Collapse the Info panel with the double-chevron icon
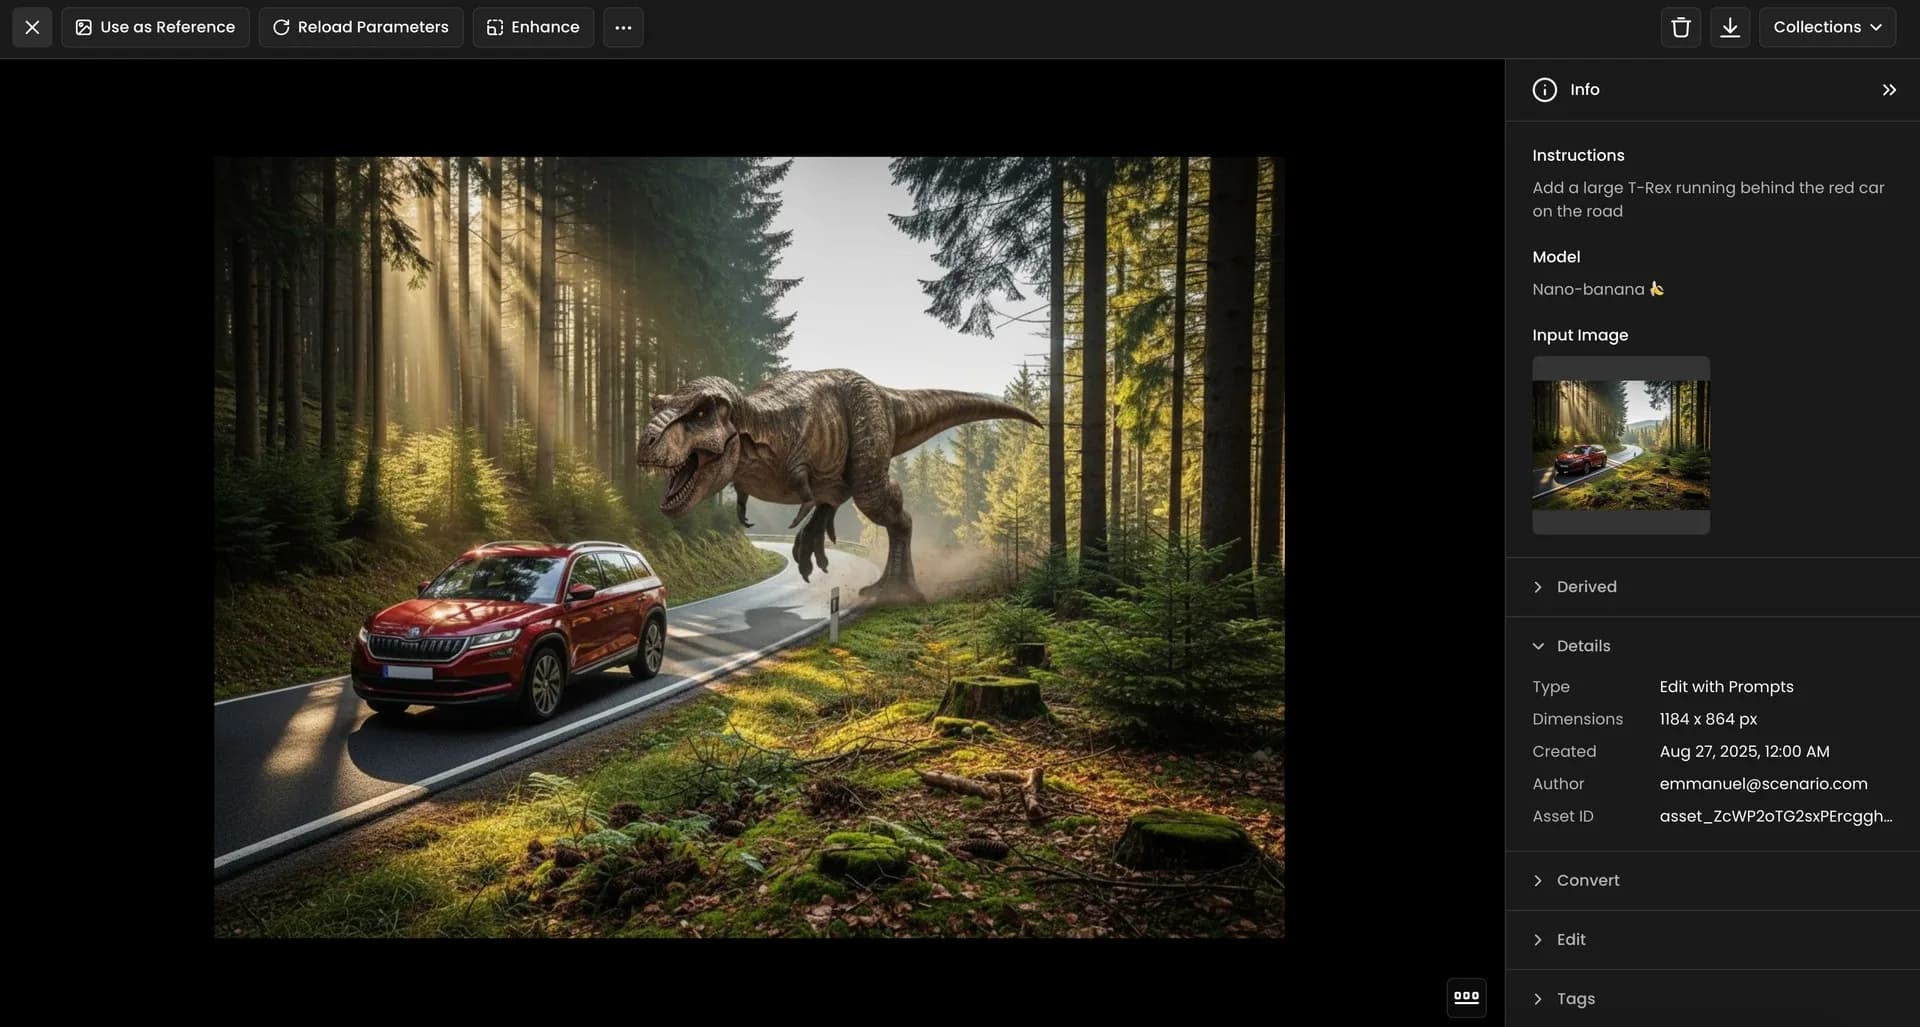The image size is (1920, 1027). [1889, 89]
